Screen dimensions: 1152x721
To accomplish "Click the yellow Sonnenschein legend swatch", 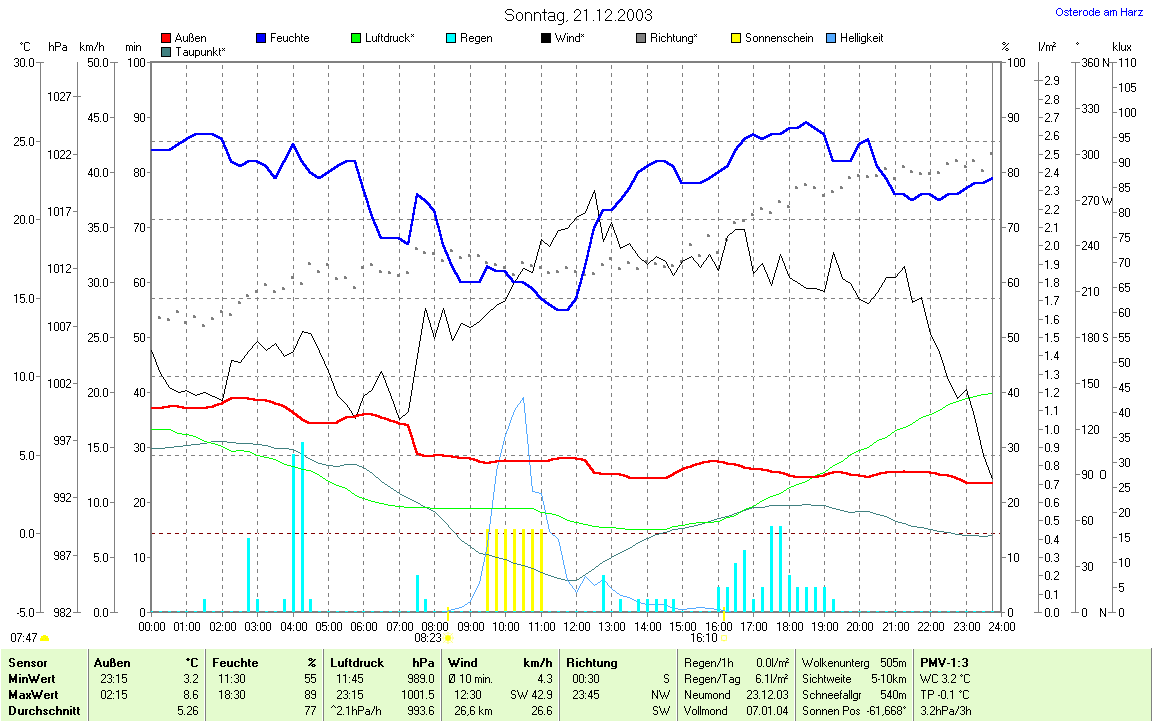I will point(736,39).
